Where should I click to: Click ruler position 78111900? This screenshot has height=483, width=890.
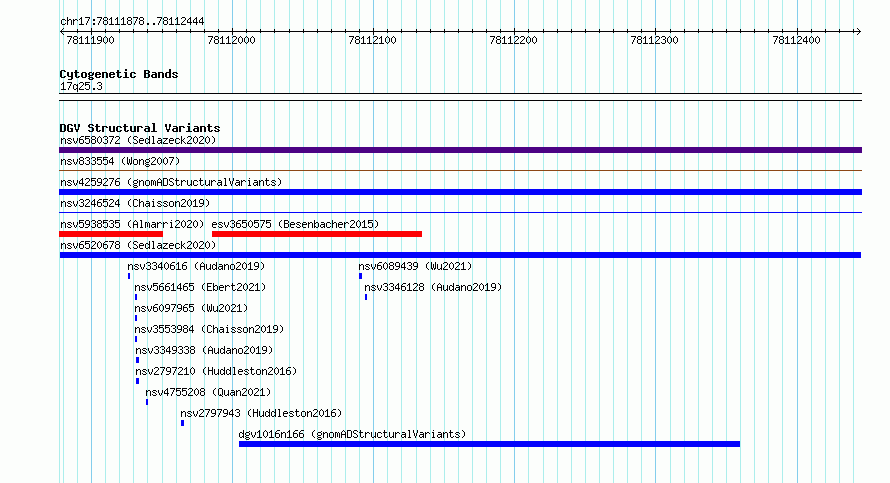click(90, 40)
